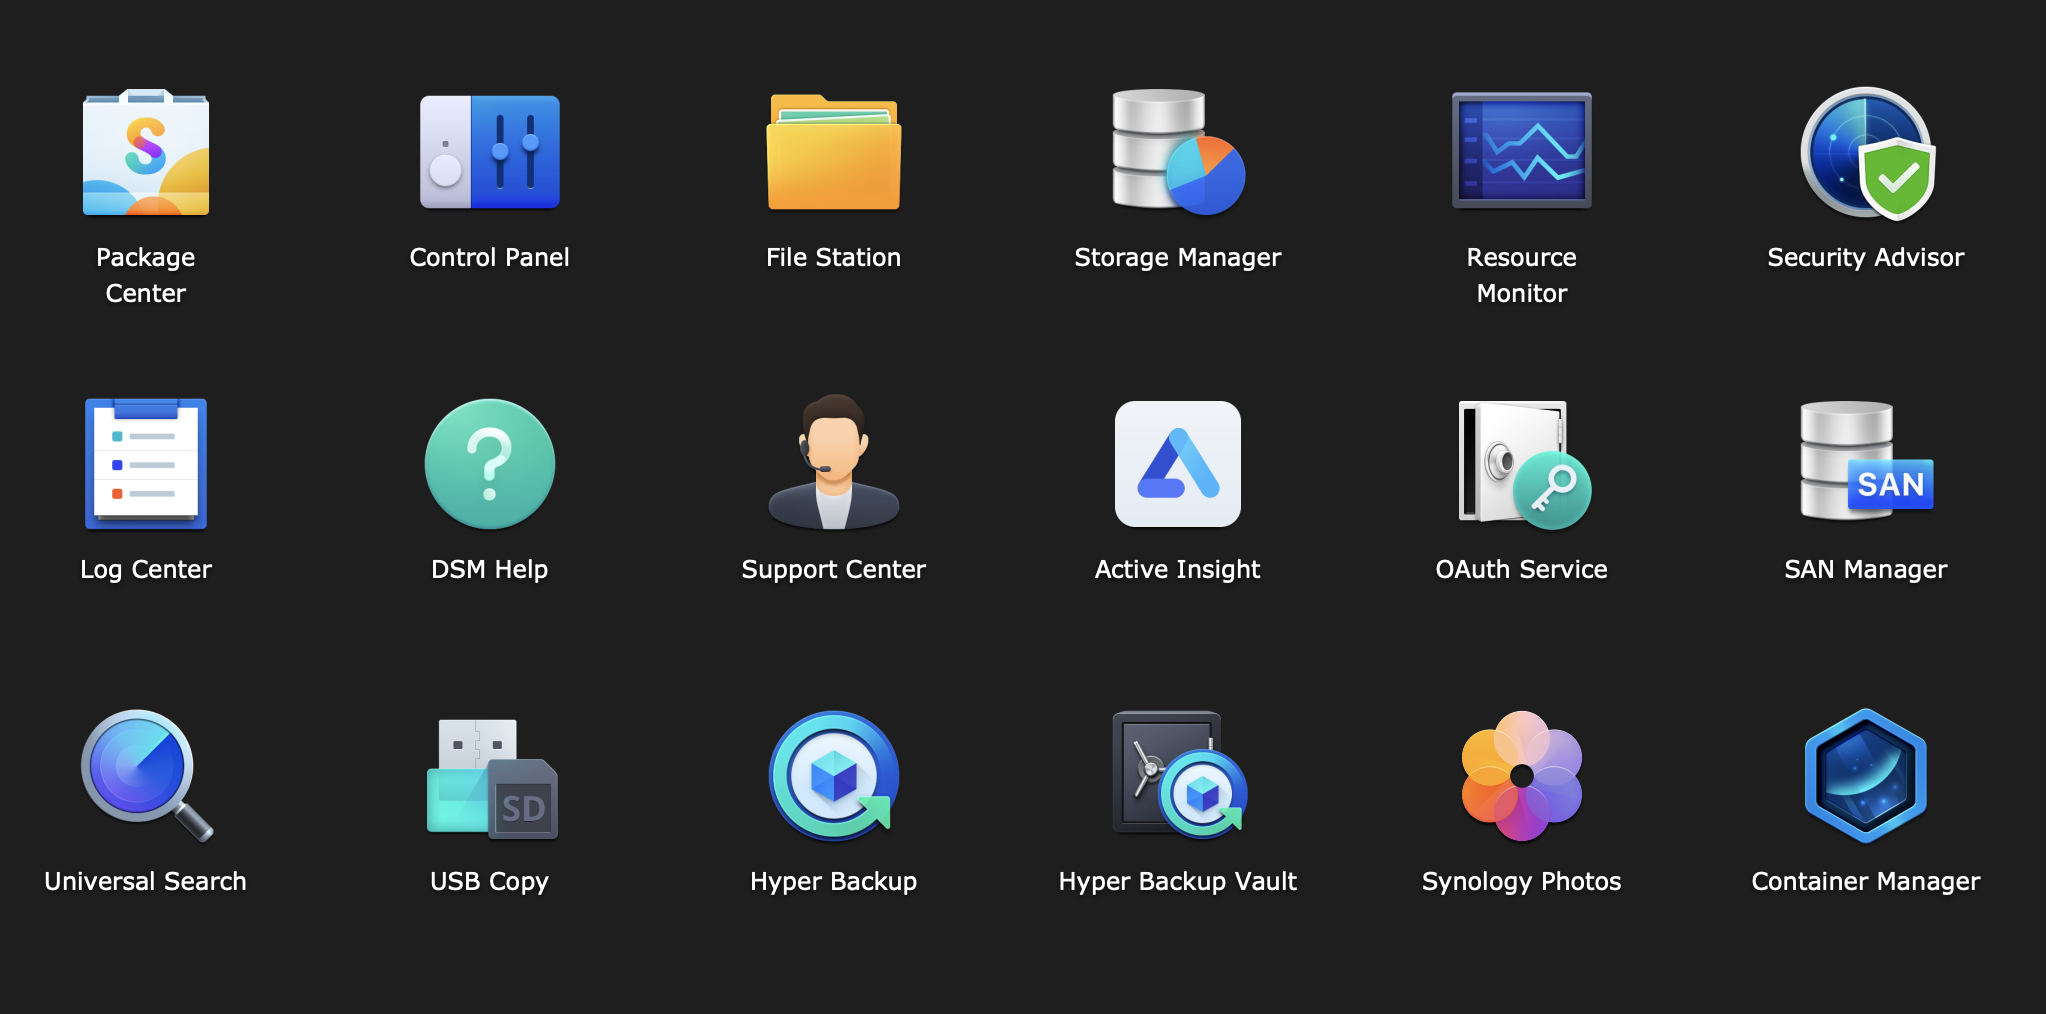This screenshot has width=2046, height=1014.
Task: Open the File Station folder icon
Action: (834, 152)
